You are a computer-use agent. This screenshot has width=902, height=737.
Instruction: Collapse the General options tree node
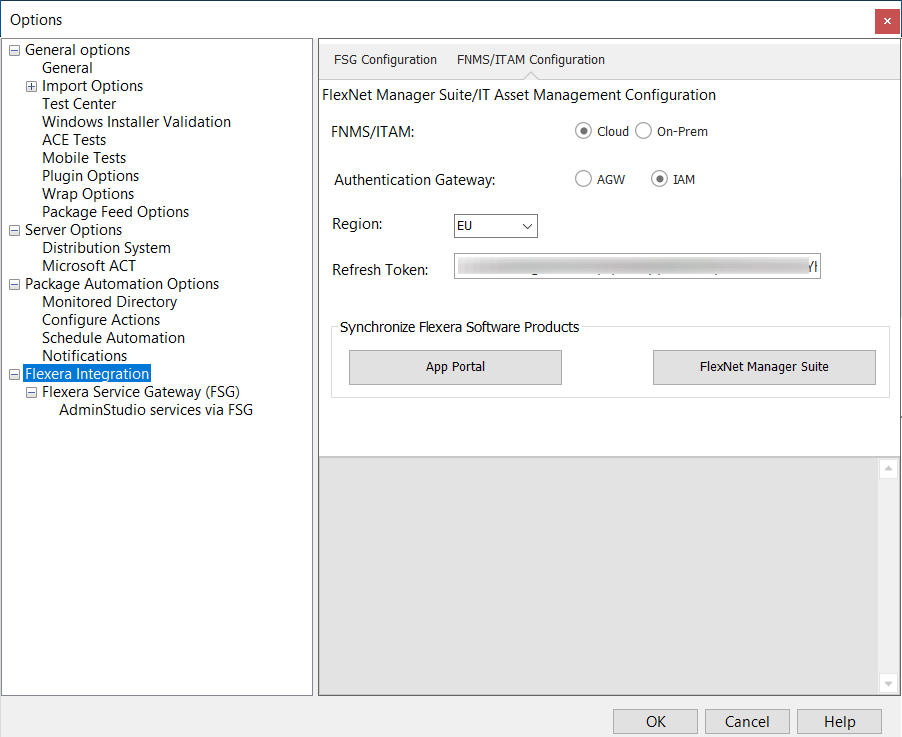(14, 51)
